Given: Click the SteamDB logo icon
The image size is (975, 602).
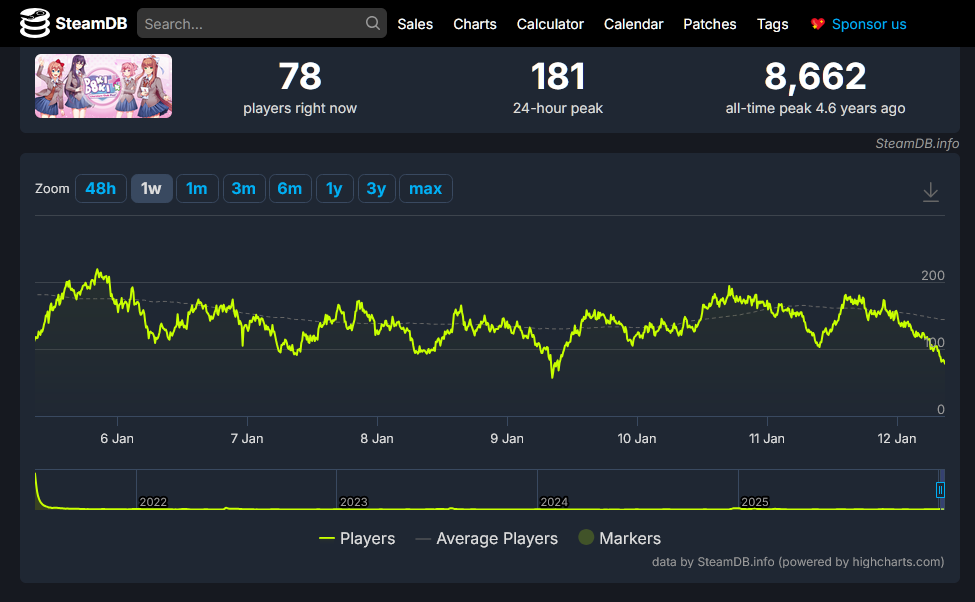Looking at the screenshot, I should (35, 23).
